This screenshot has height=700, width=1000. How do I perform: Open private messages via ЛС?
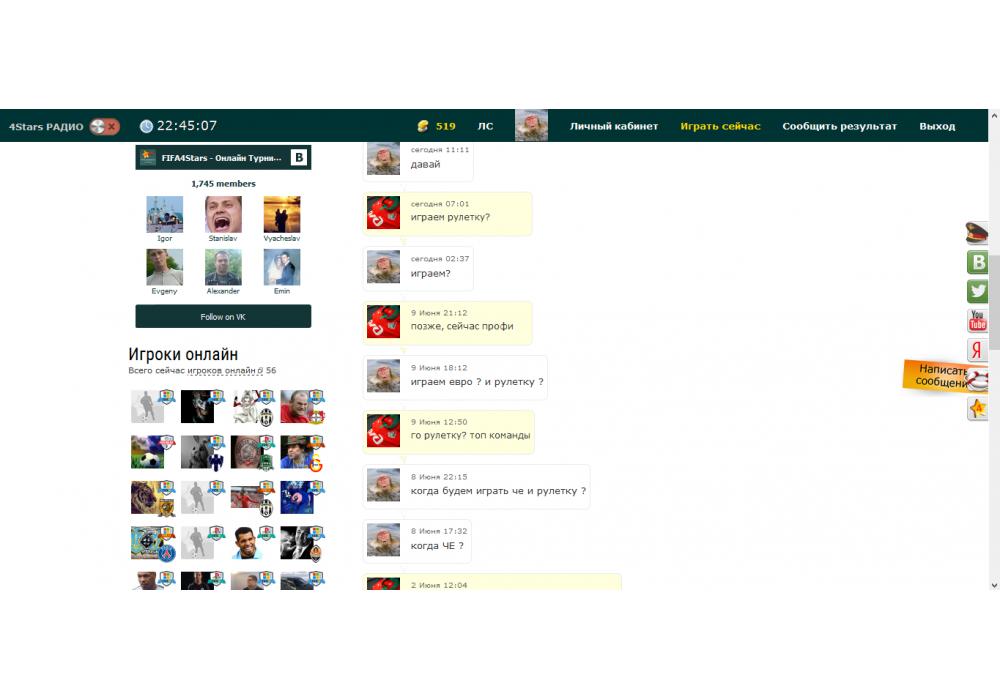485,126
